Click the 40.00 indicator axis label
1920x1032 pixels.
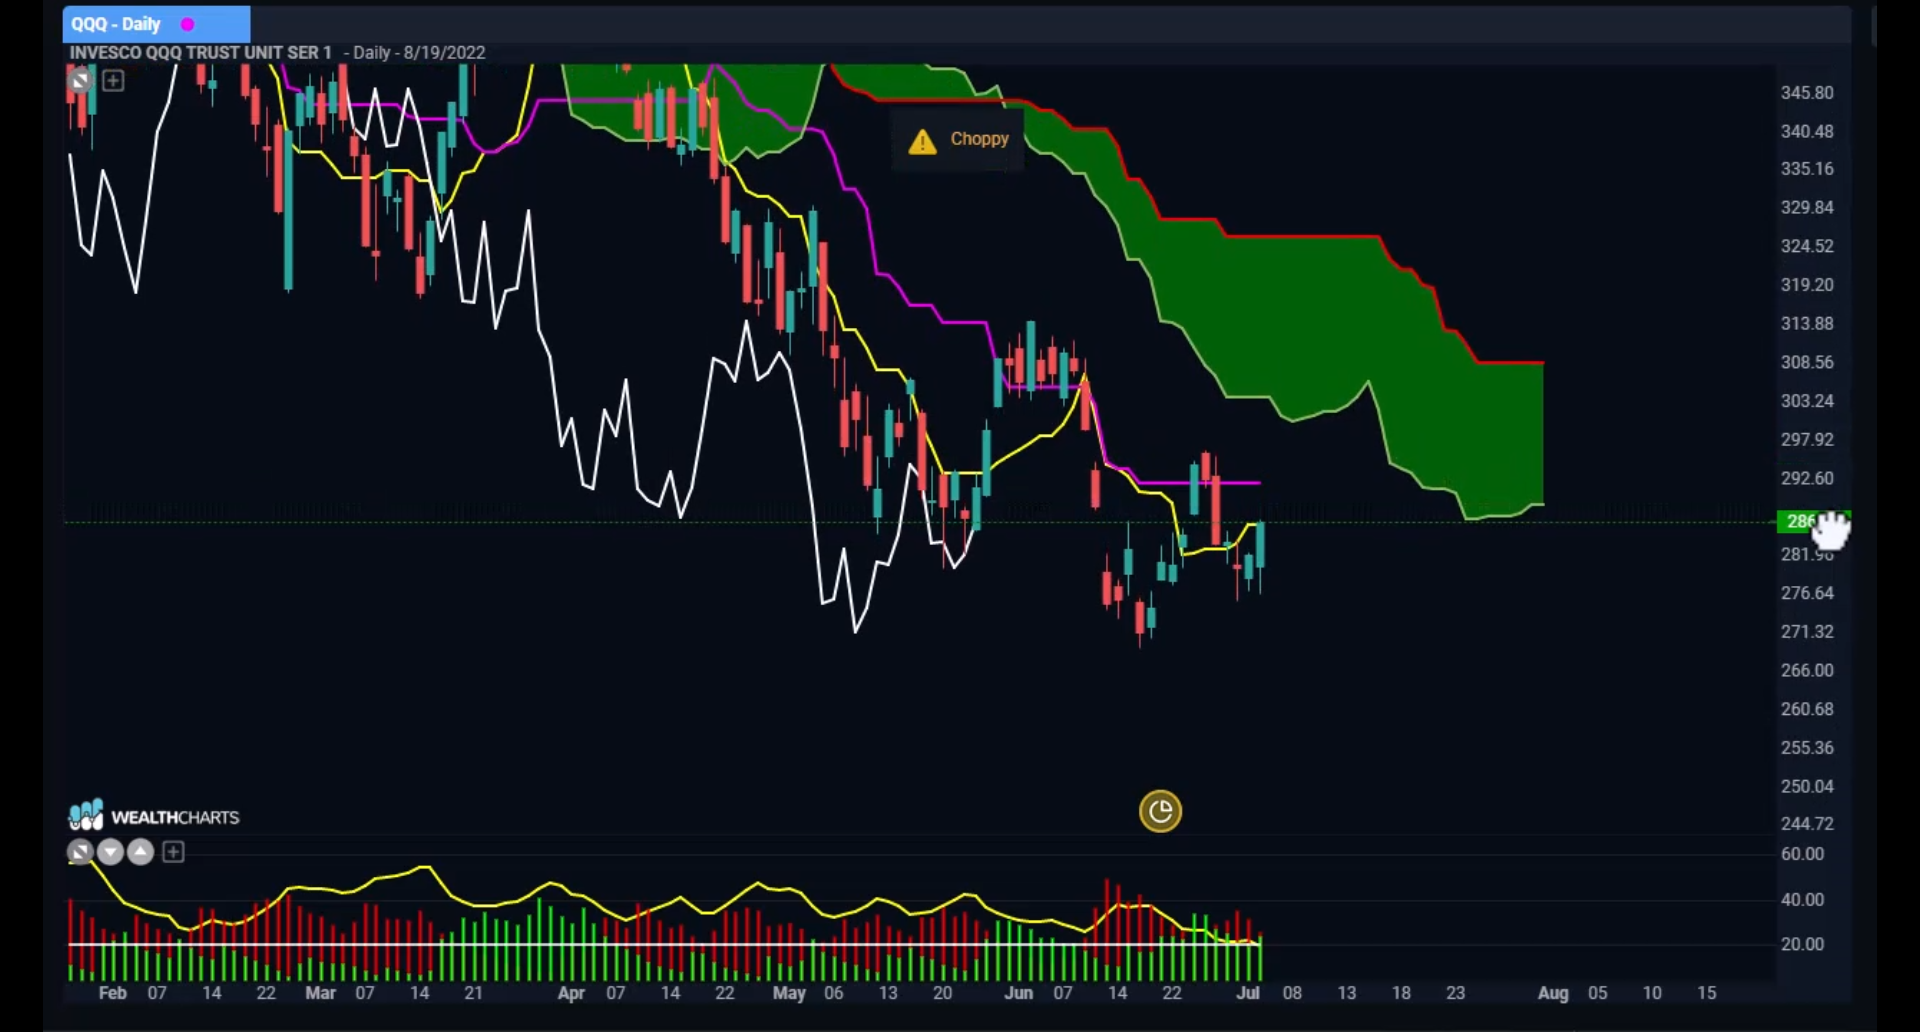point(1802,899)
